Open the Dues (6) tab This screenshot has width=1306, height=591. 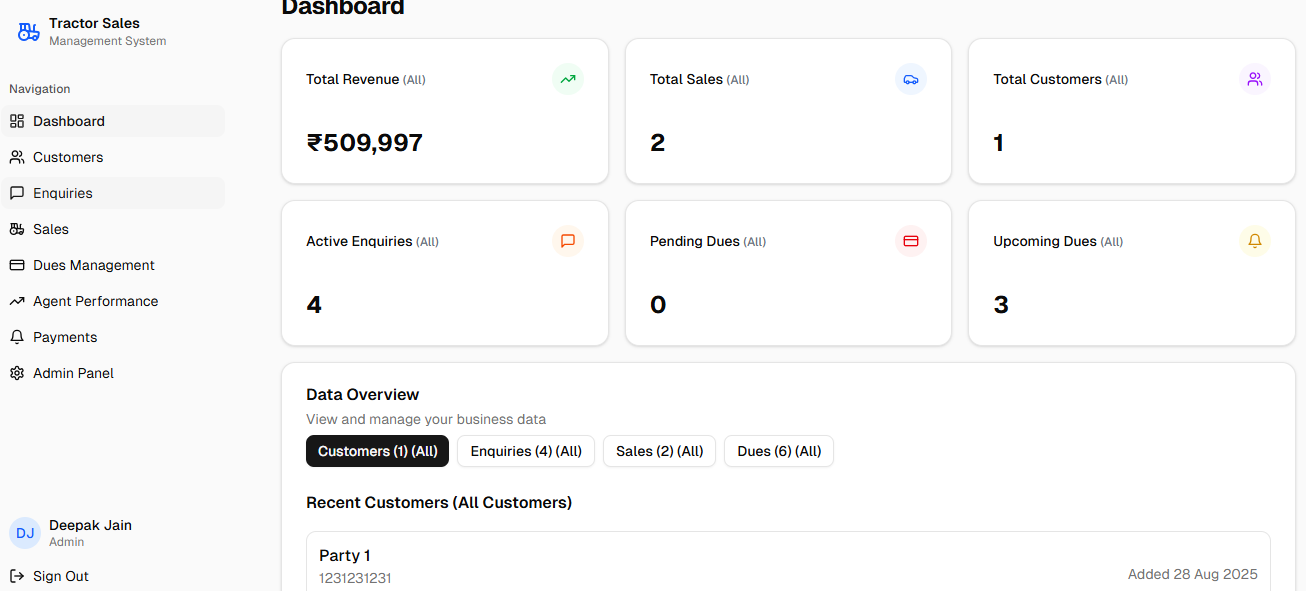coord(778,451)
